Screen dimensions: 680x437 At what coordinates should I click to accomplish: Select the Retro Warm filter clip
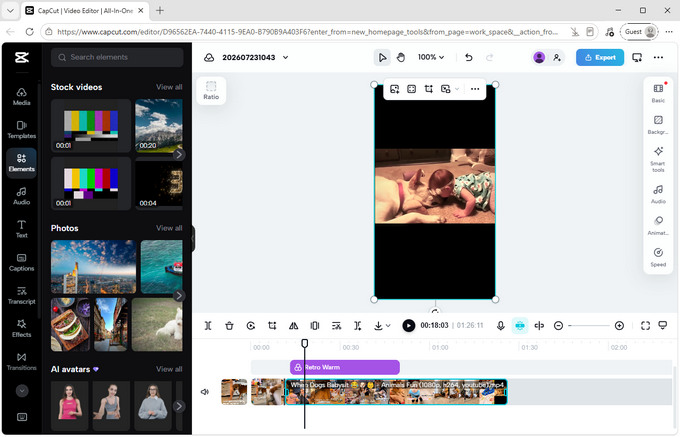click(345, 368)
